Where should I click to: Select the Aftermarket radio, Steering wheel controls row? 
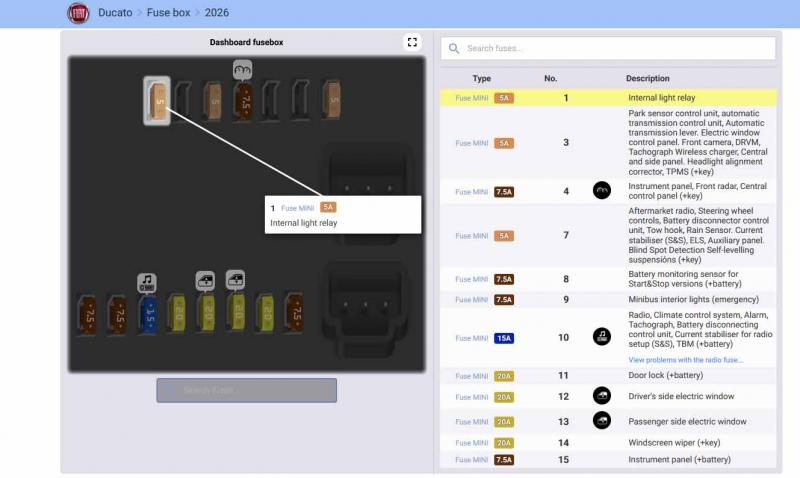coord(608,235)
